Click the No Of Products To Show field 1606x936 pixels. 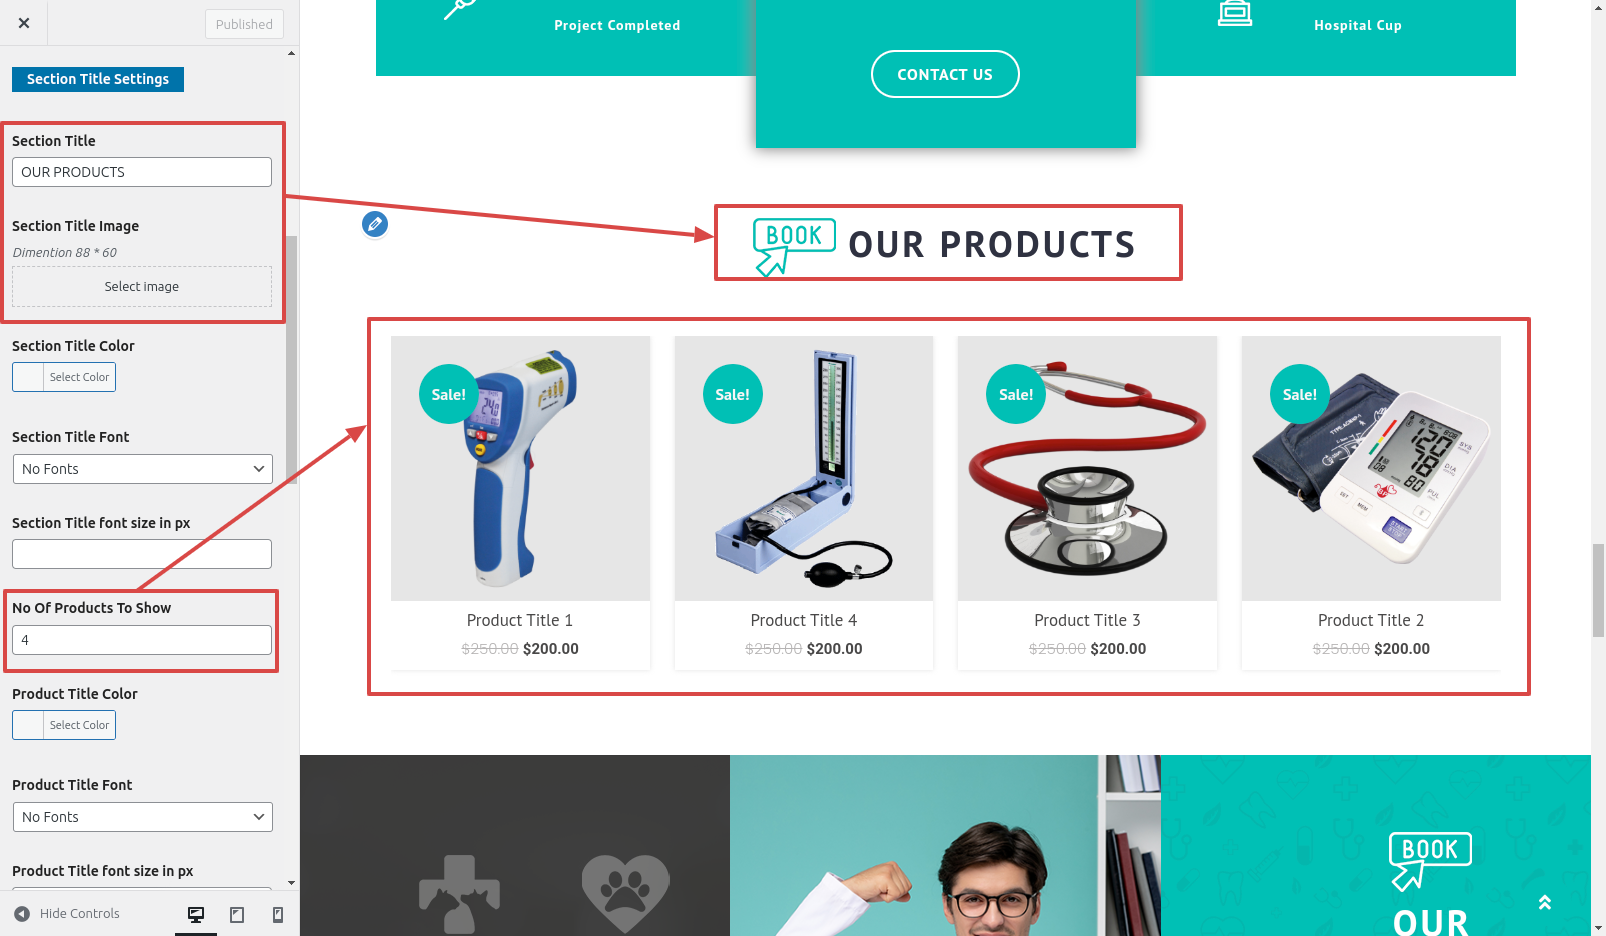tap(142, 640)
